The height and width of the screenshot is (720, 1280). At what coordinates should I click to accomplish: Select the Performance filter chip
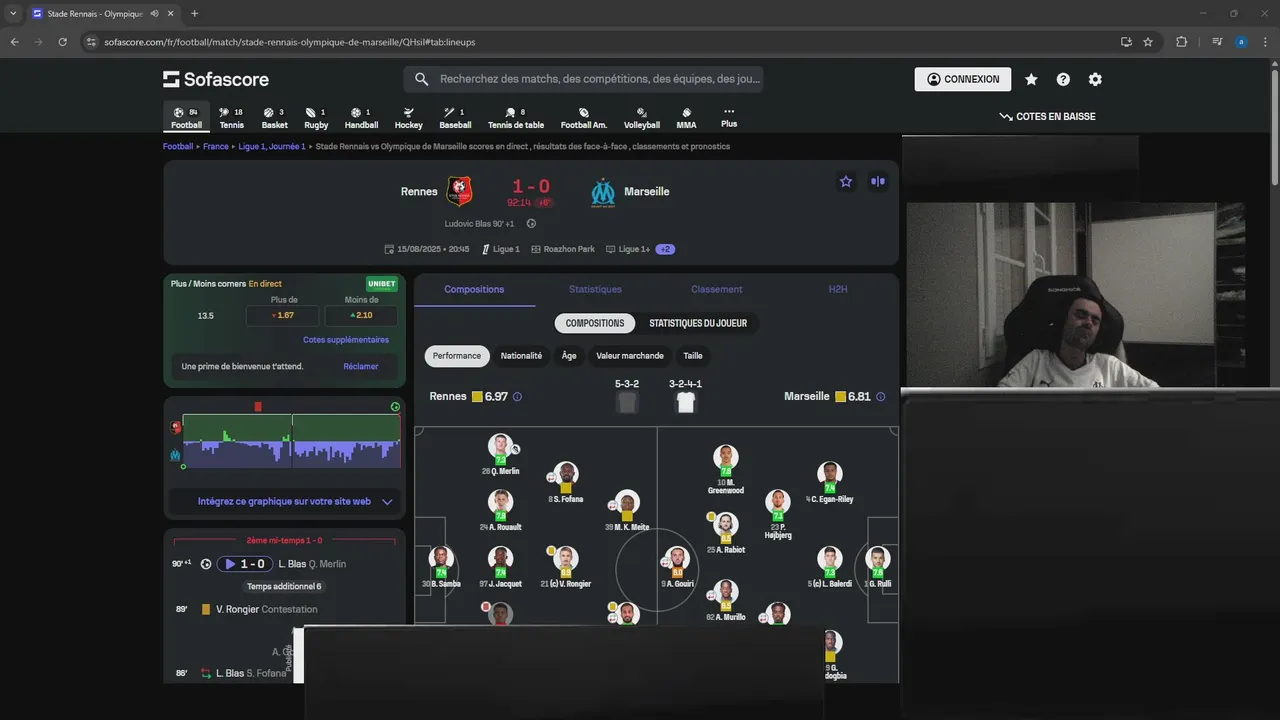point(457,356)
